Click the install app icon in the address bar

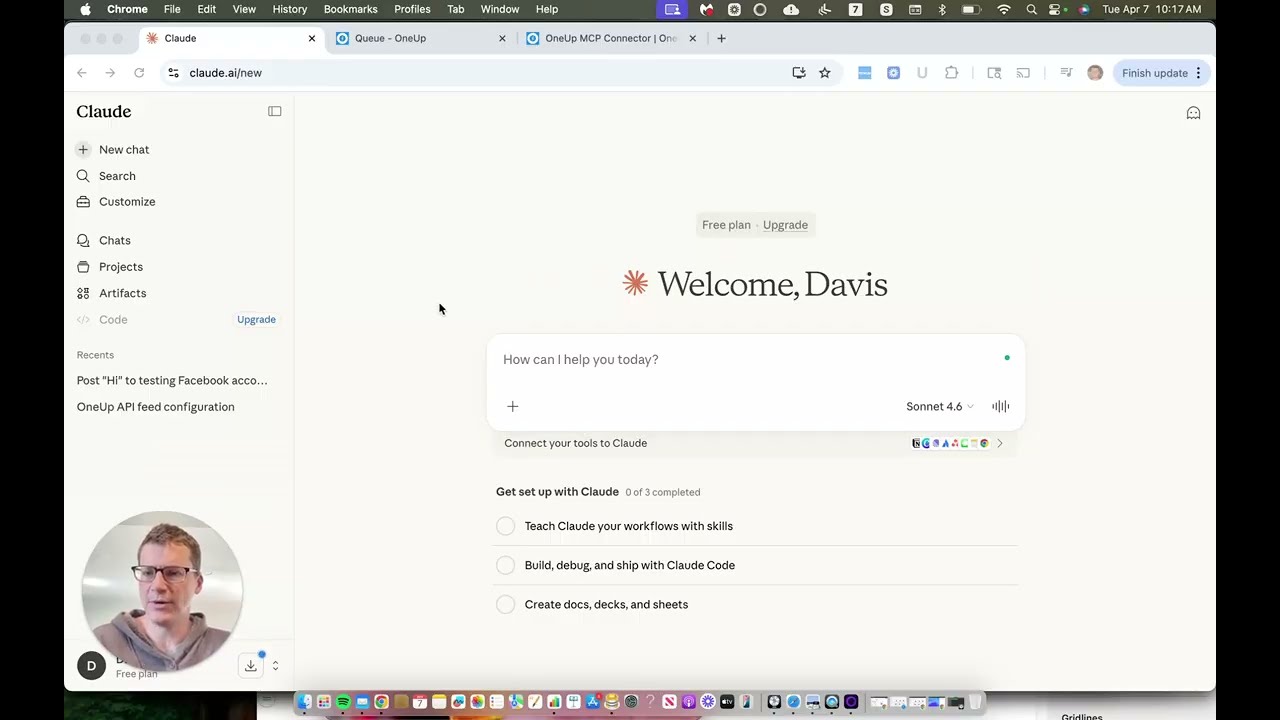pos(799,73)
